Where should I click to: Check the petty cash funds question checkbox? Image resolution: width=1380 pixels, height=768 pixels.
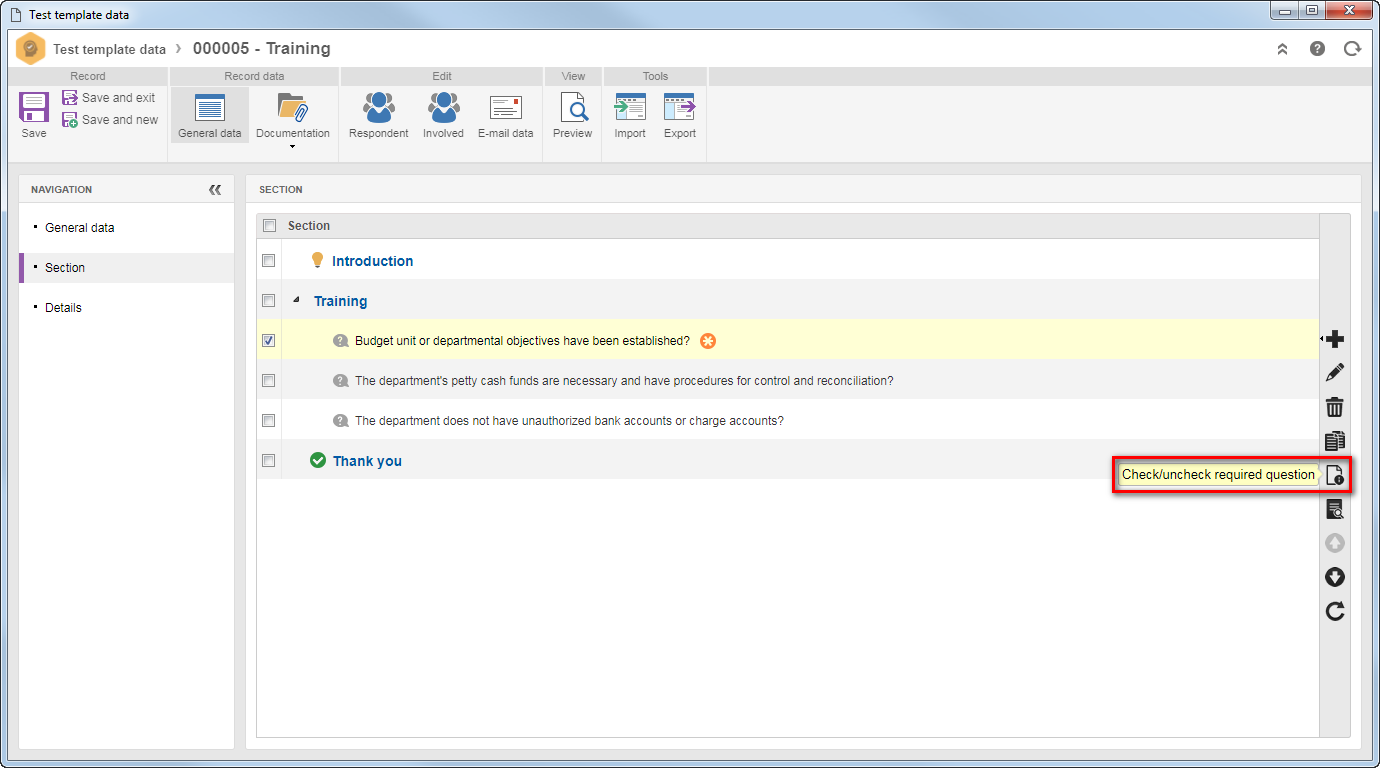pos(268,380)
